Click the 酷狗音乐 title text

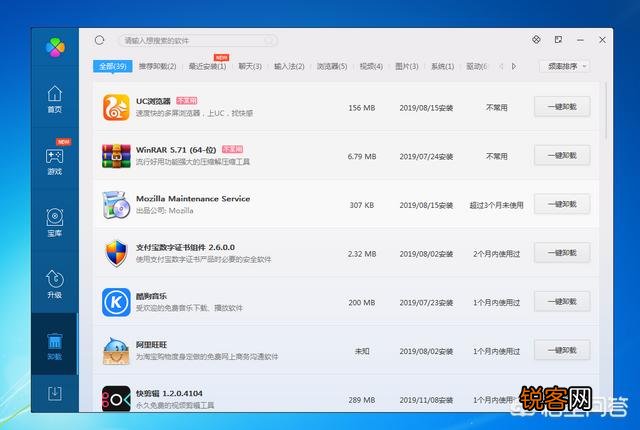tap(151, 296)
